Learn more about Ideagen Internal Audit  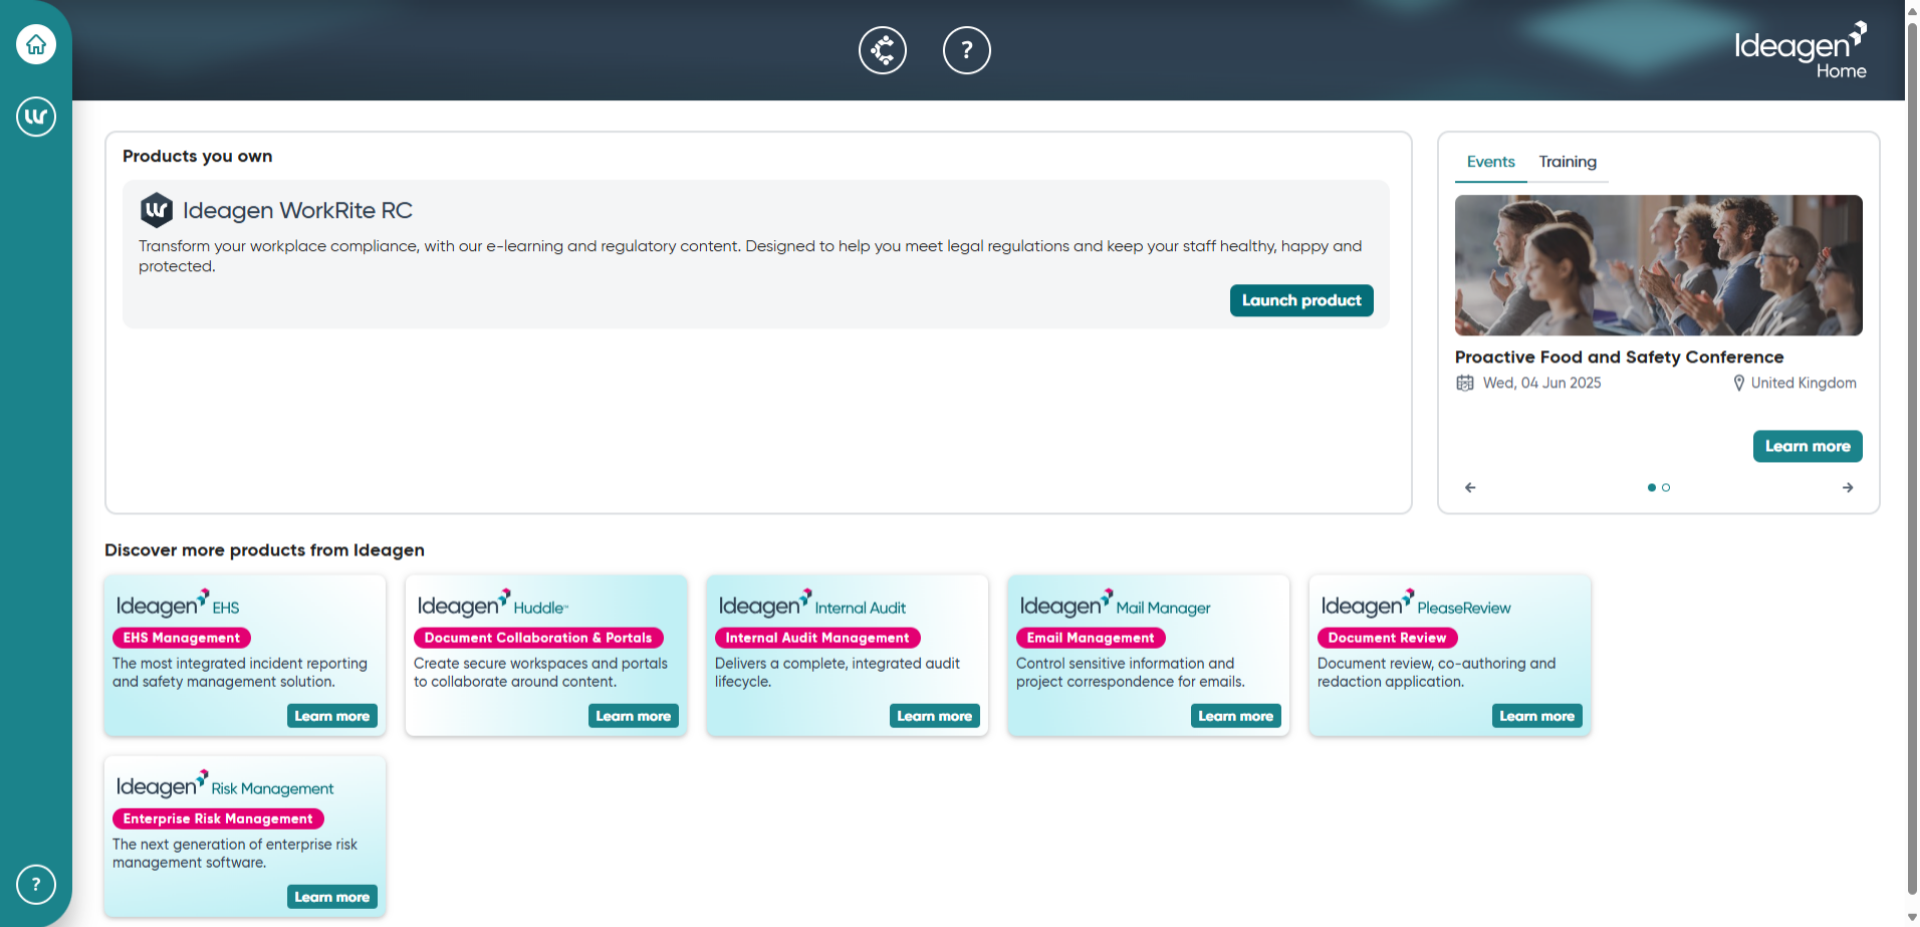tap(934, 716)
